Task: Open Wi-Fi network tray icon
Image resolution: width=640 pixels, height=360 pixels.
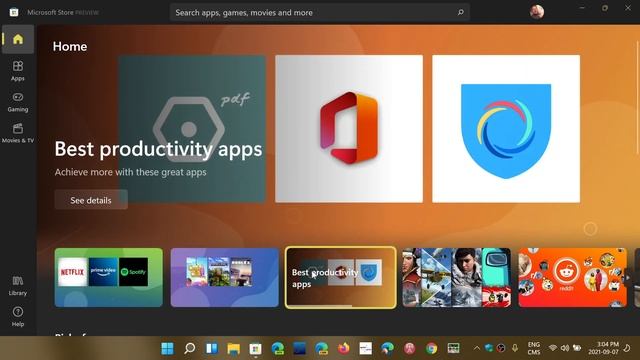Action: tap(553, 348)
